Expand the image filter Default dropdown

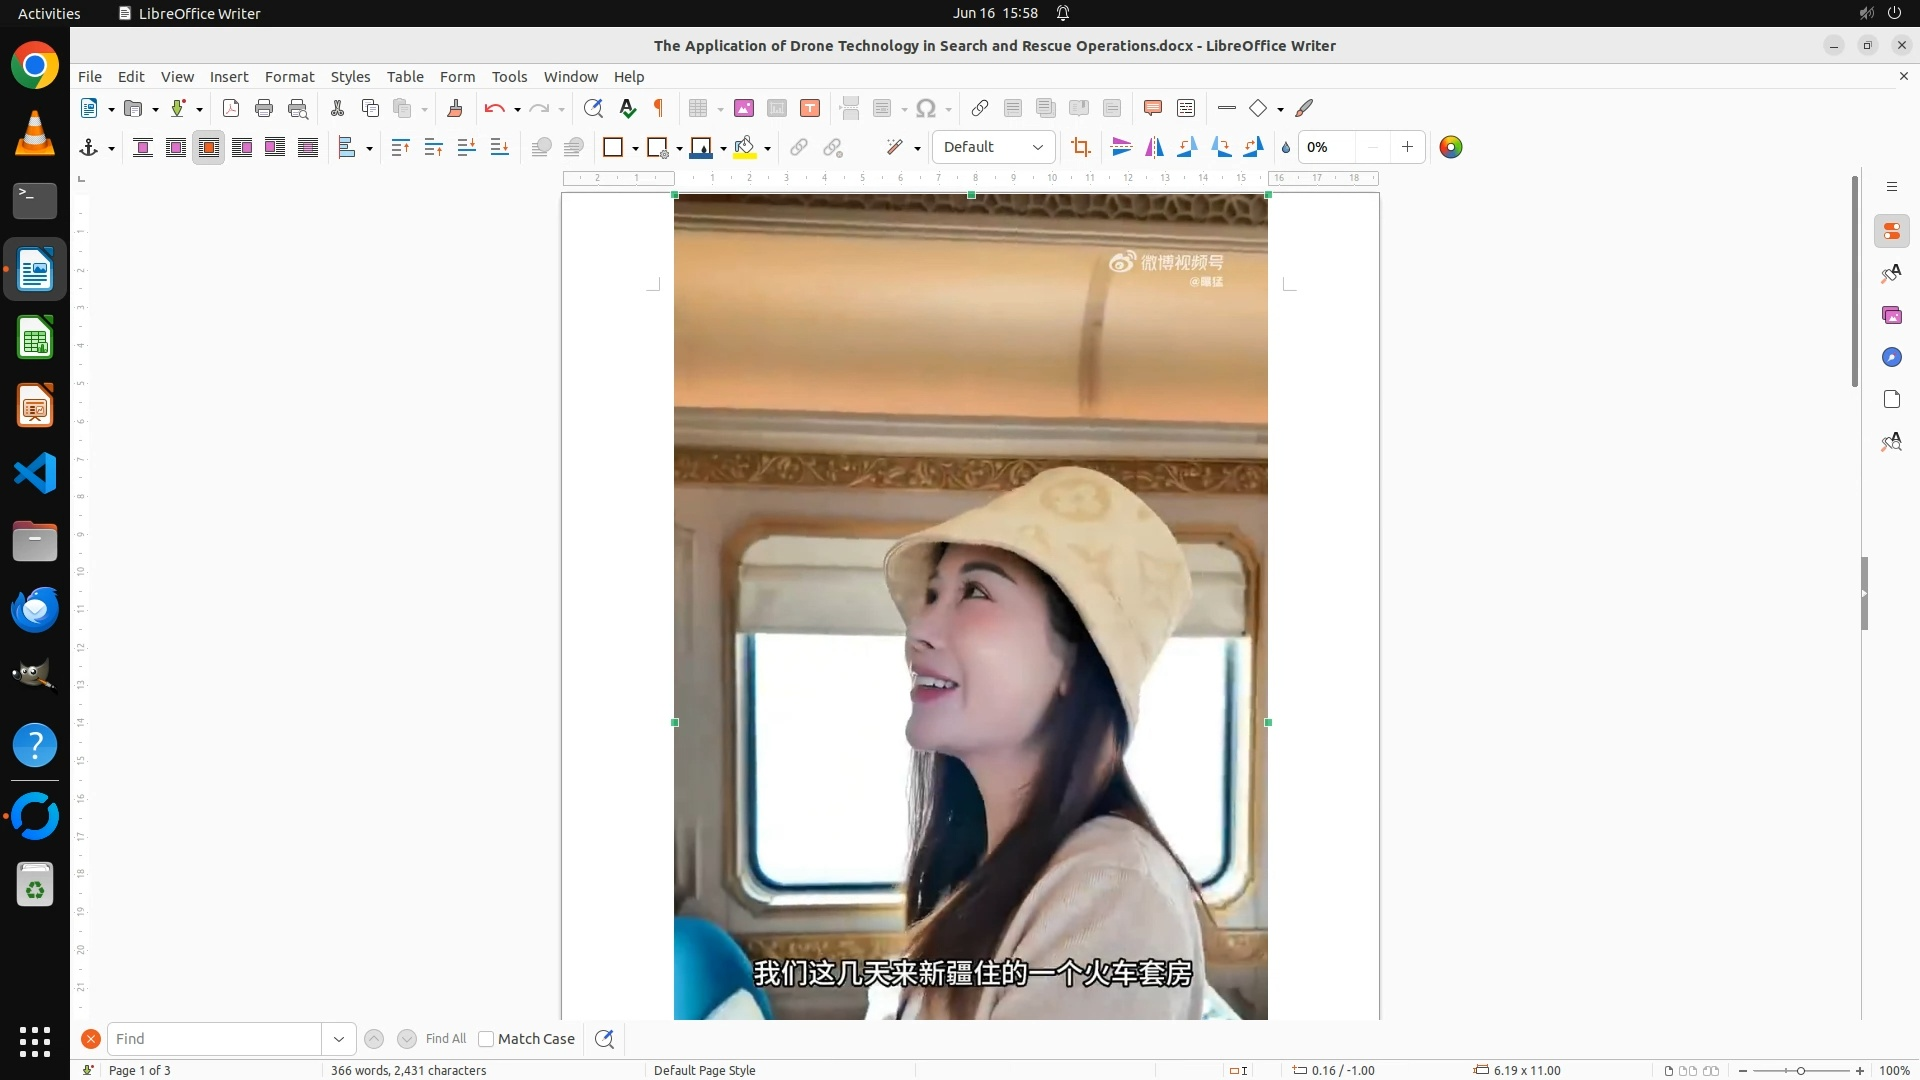point(1038,148)
